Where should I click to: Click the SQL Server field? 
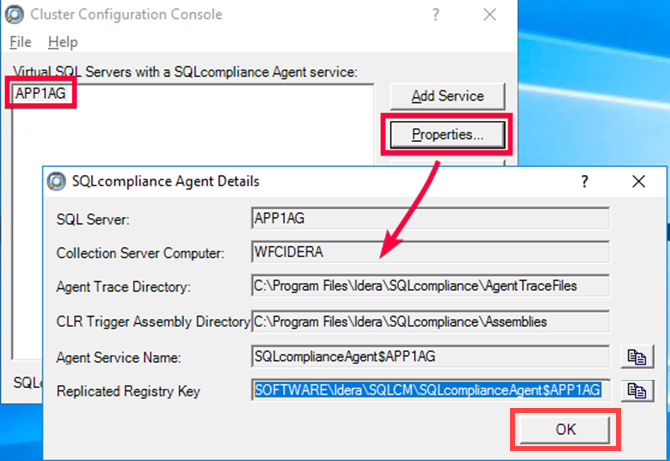coord(430,216)
